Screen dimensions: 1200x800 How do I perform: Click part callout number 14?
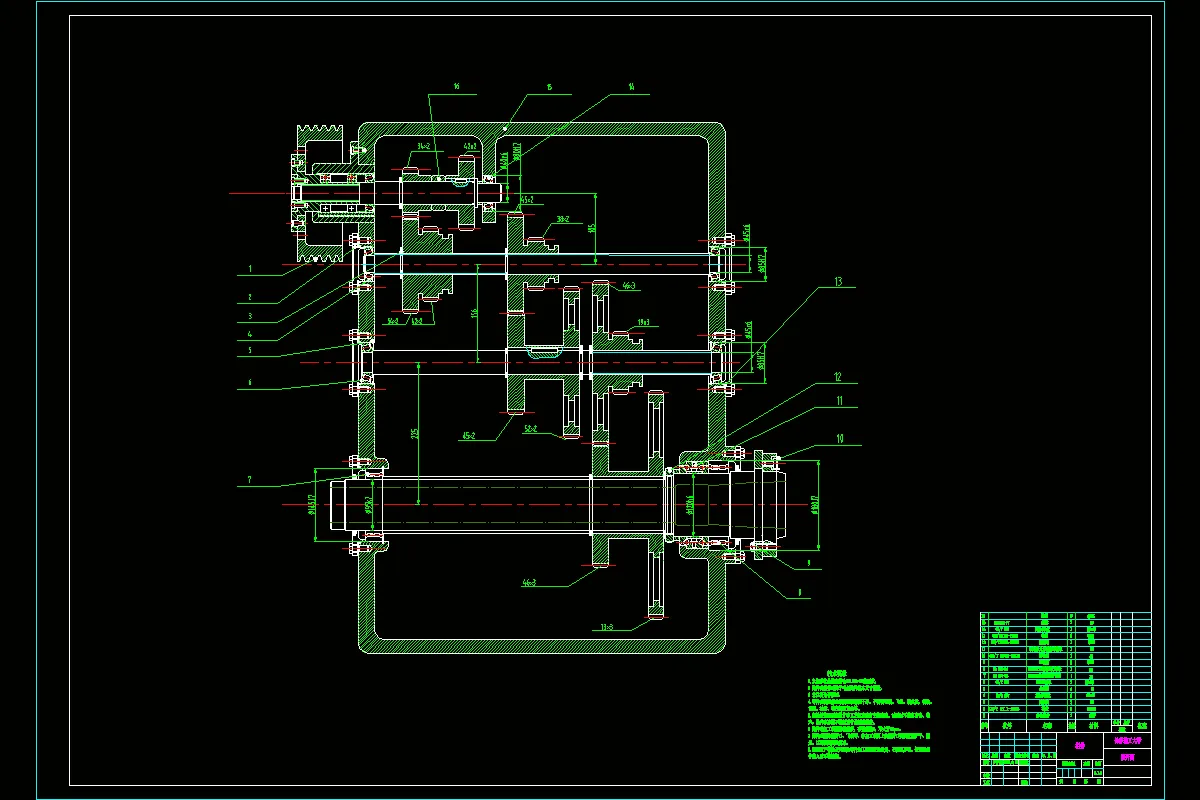pos(631,88)
